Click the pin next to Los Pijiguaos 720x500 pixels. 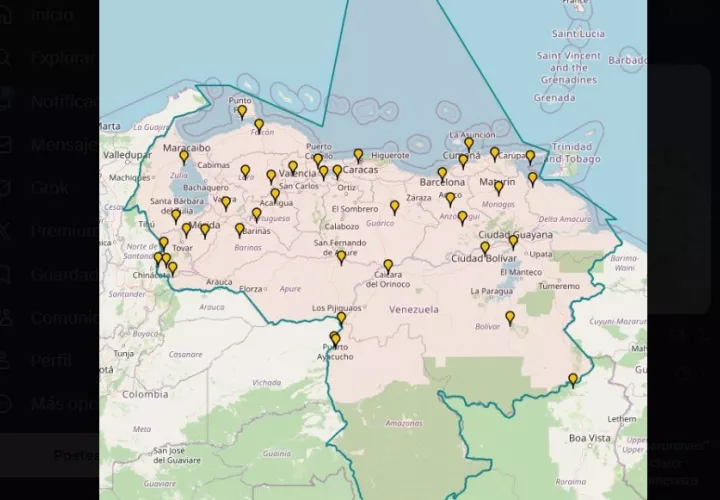pyautogui.click(x=341, y=319)
